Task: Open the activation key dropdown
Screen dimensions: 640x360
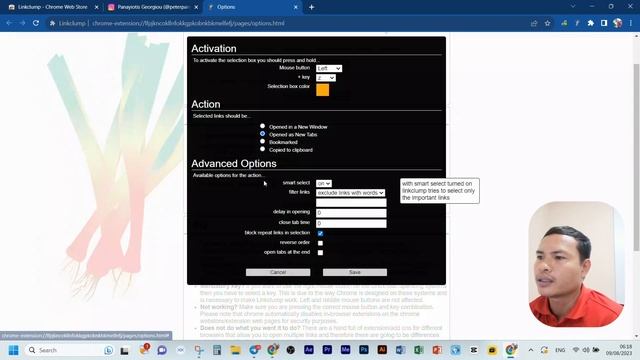Action: [326, 78]
